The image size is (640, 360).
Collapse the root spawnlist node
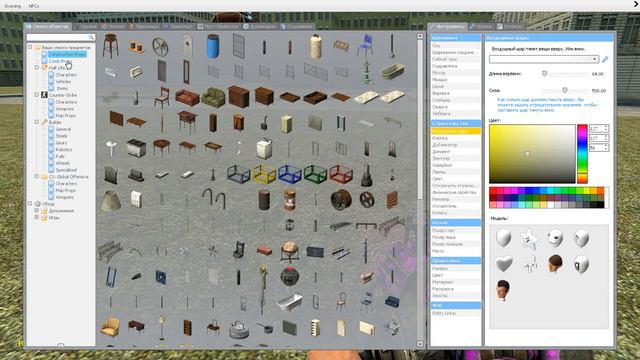tap(30, 47)
